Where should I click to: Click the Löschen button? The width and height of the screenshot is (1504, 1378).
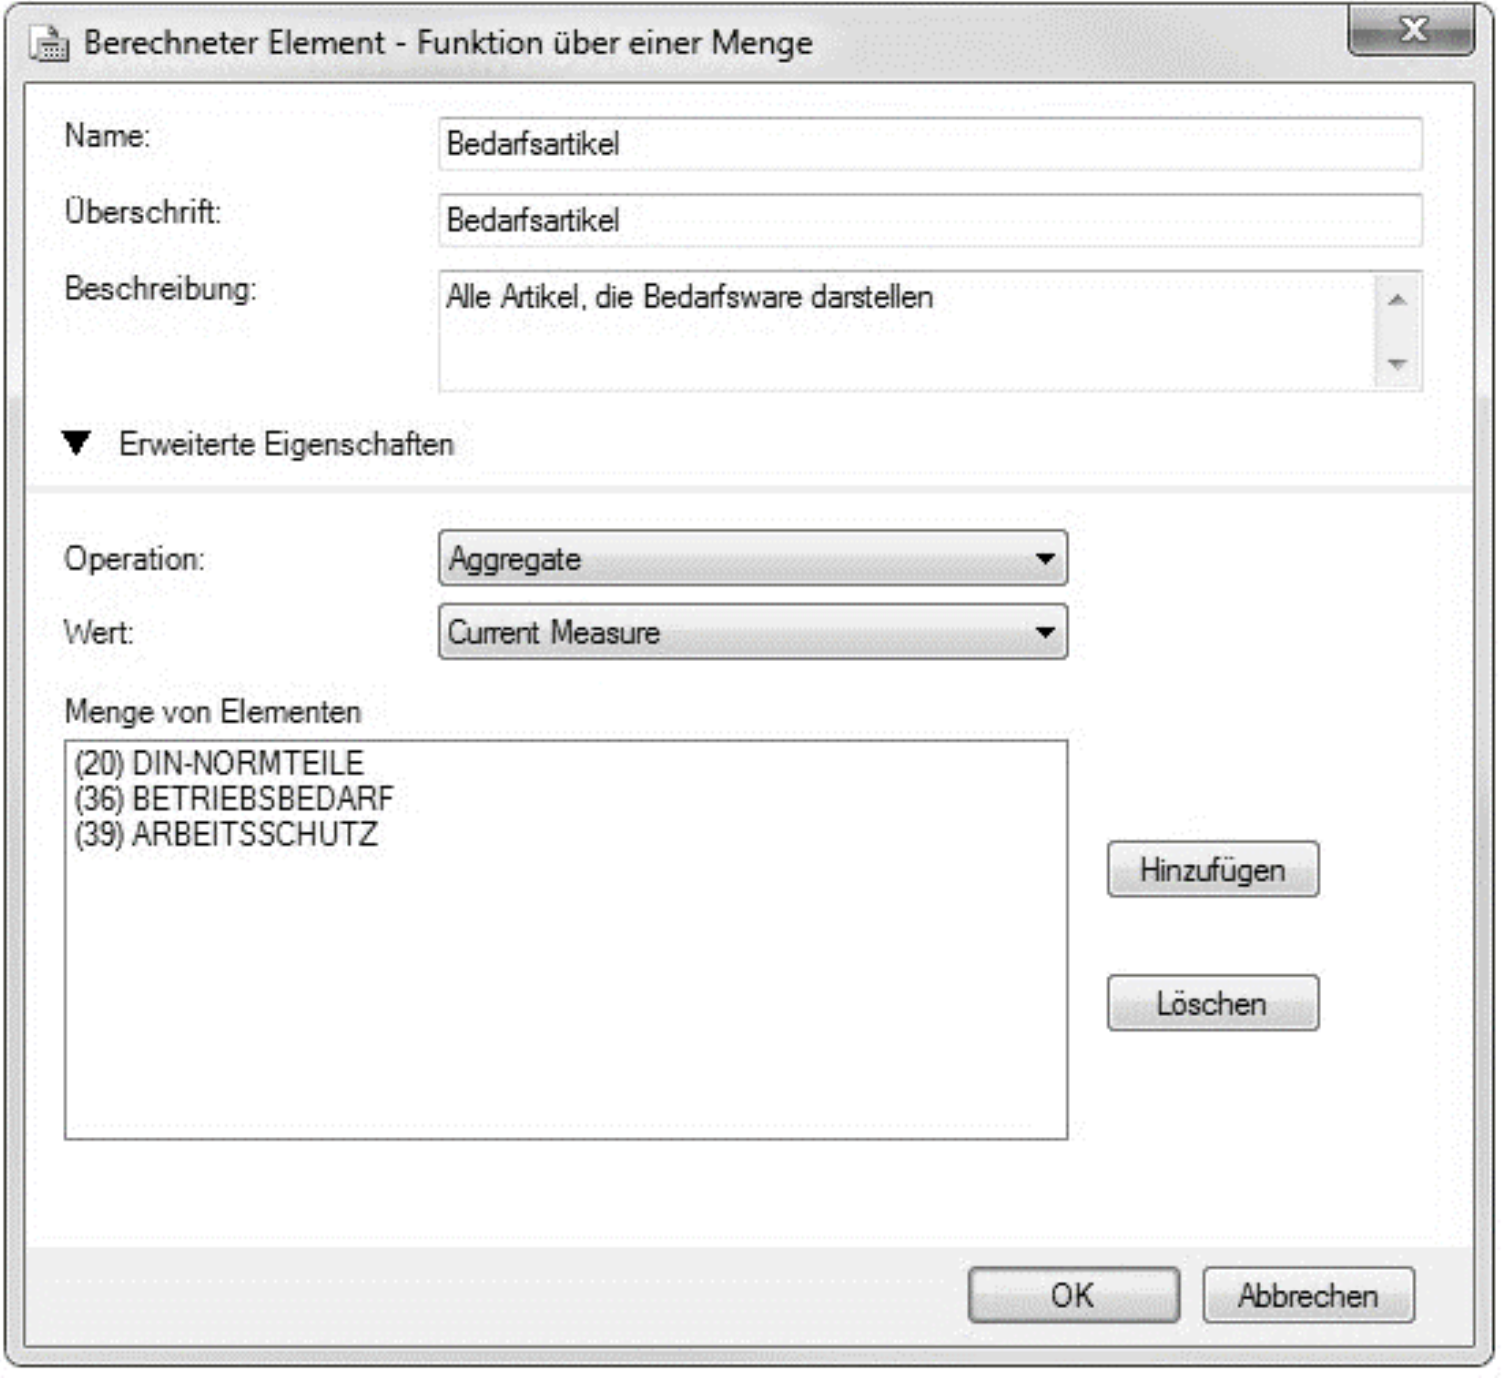point(1213,1003)
